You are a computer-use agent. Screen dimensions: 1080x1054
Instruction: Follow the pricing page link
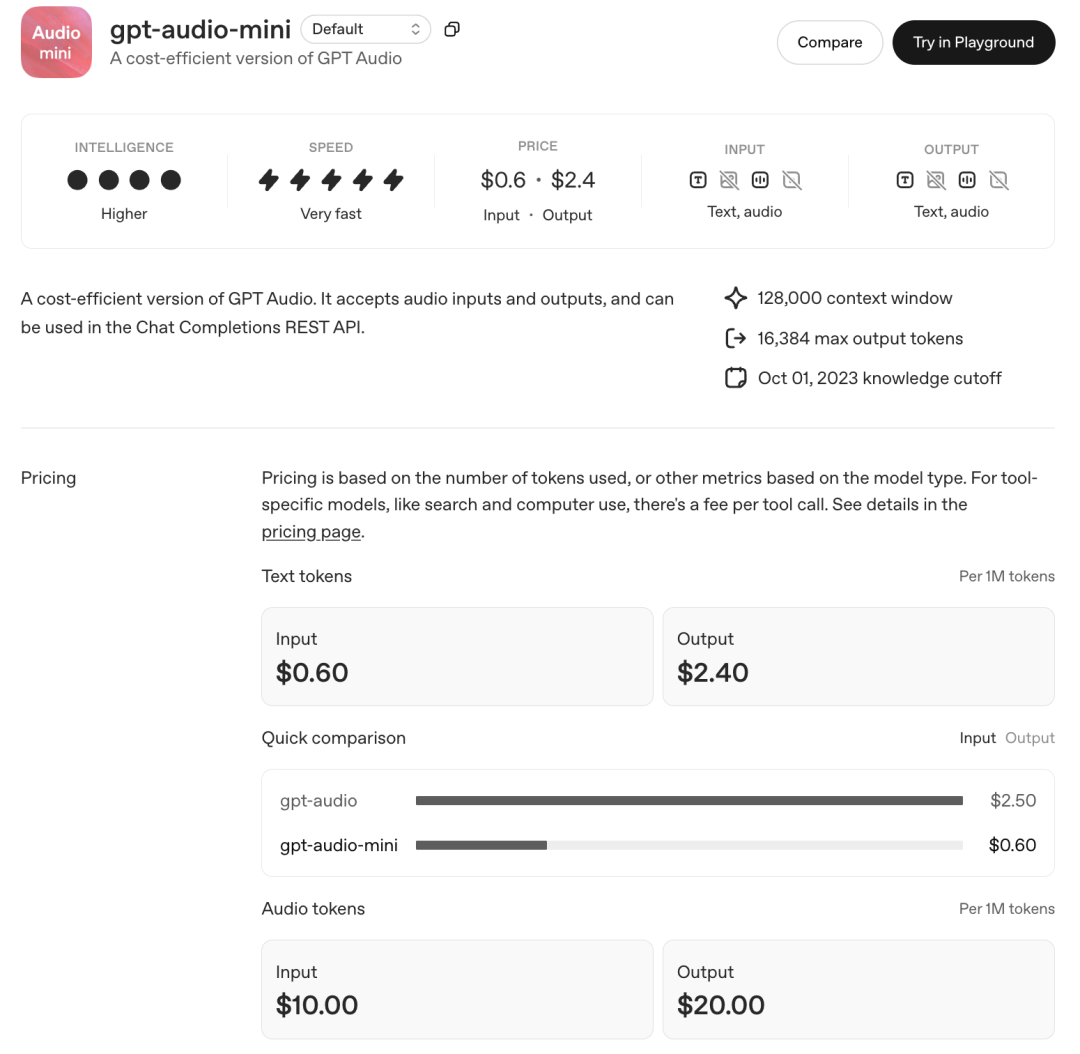[x=311, y=532]
